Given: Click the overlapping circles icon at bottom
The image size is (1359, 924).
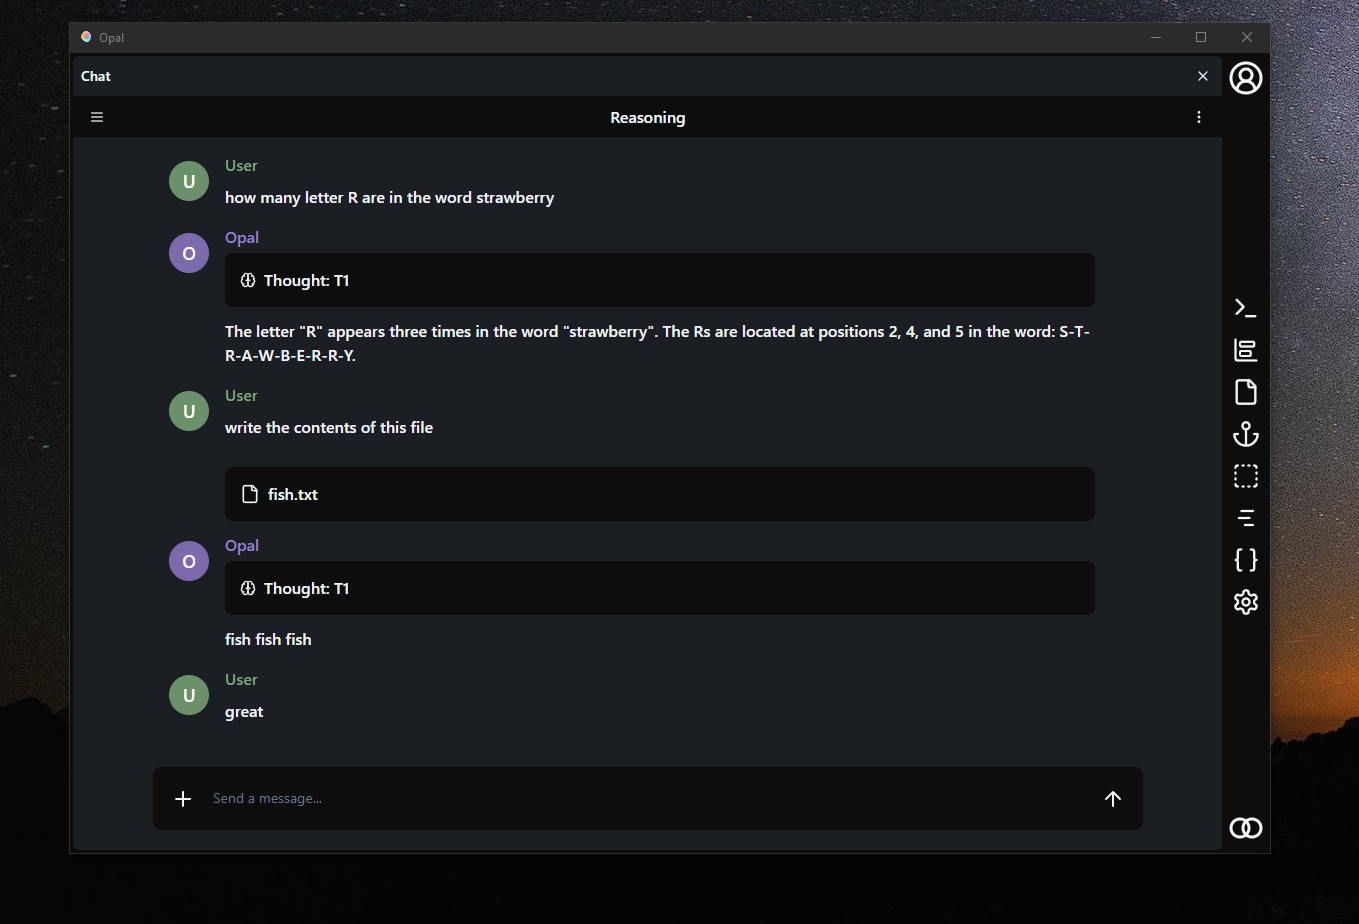Looking at the screenshot, I should pyautogui.click(x=1245, y=828).
